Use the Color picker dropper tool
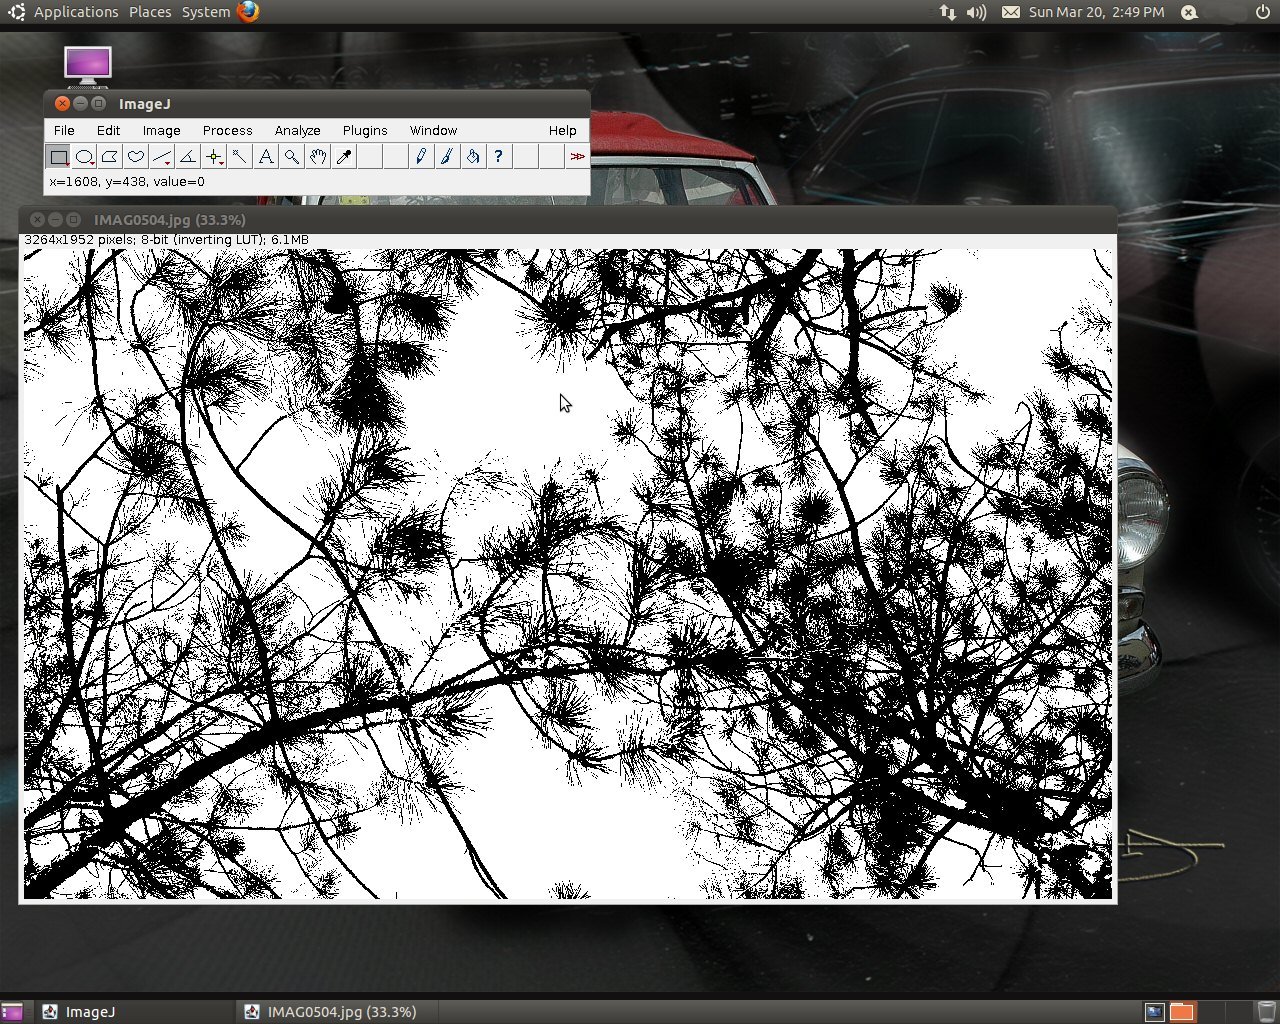The image size is (1280, 1024). click(x=343, y=156)
